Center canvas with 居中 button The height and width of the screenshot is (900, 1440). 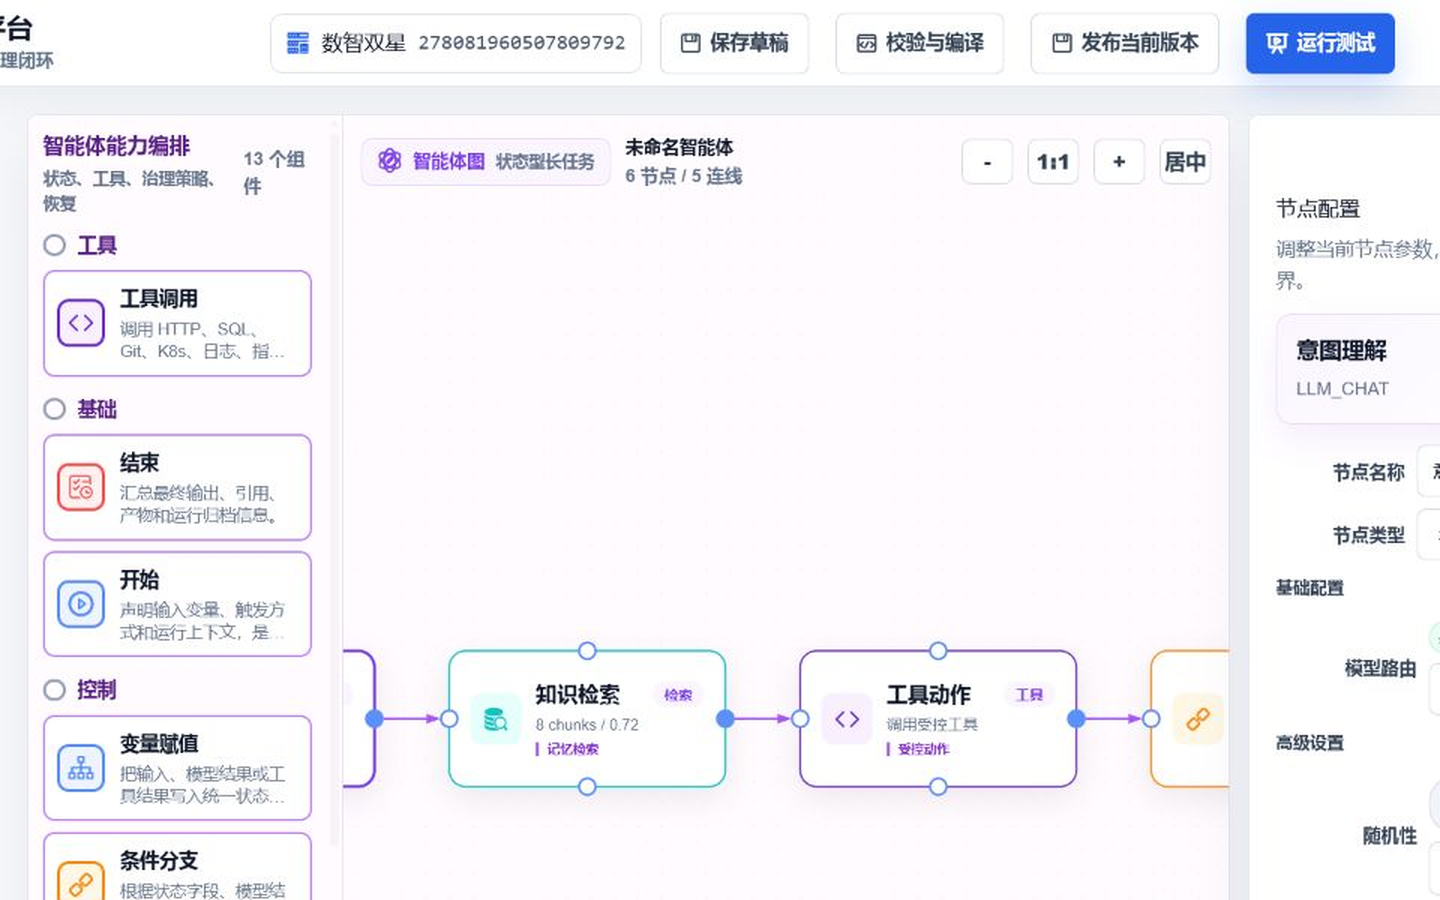click(x=1185, y=162)
